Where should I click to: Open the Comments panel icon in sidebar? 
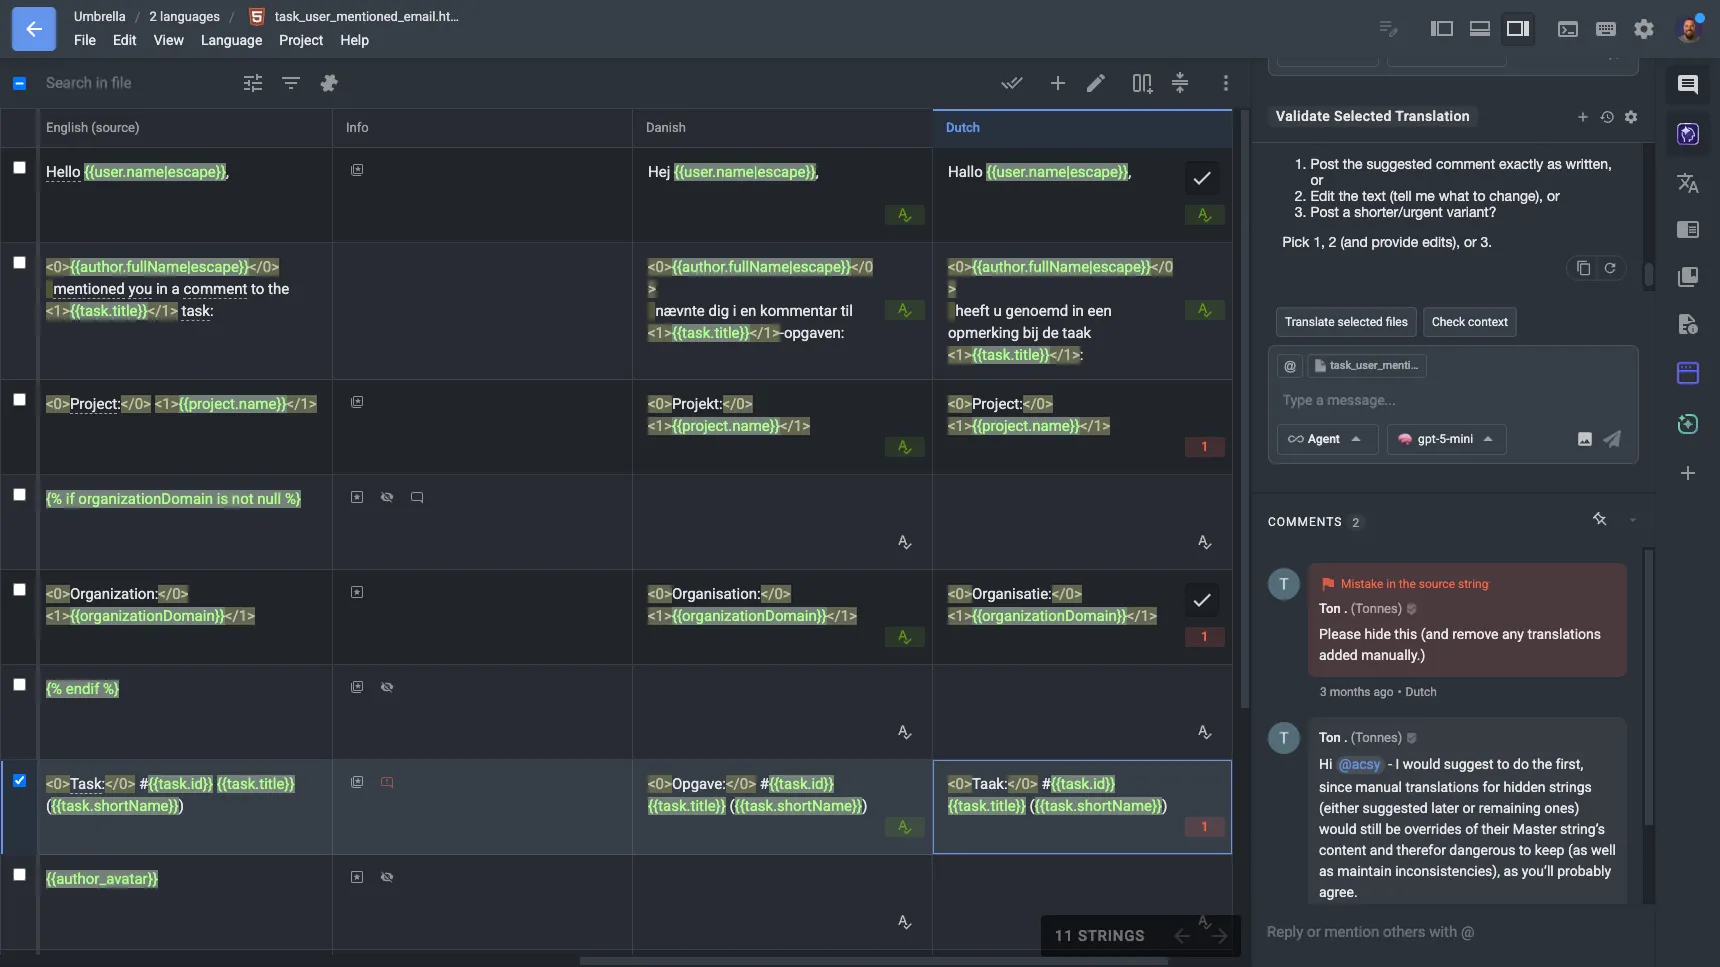coord(1688,85)
